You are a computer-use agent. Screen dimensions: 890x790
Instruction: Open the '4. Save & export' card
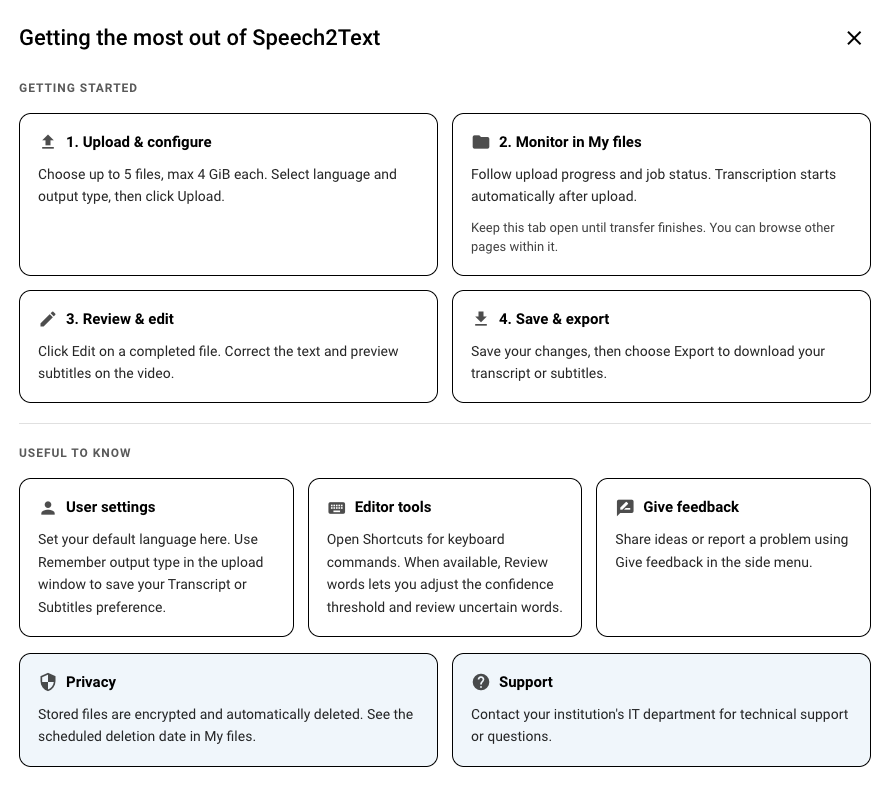[661, 347]
